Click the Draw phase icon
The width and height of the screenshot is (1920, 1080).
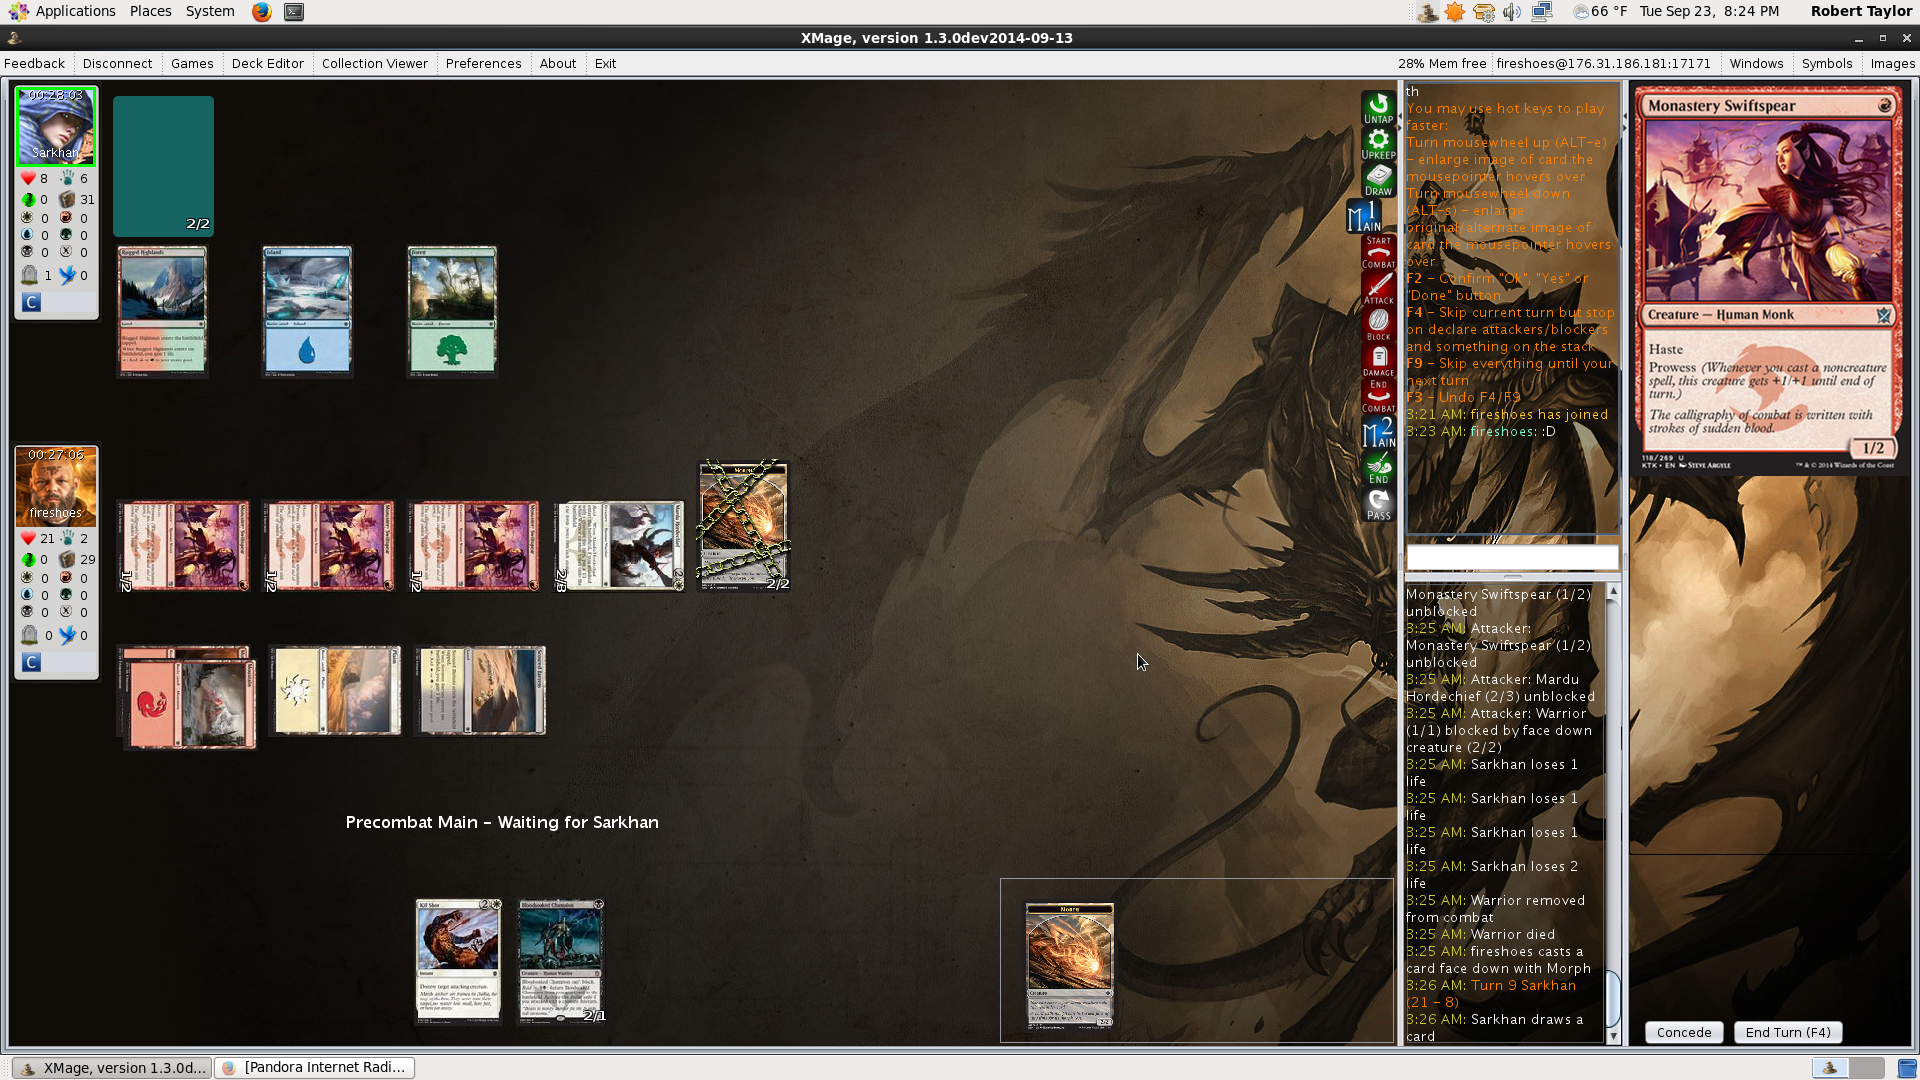(1378, 179)
